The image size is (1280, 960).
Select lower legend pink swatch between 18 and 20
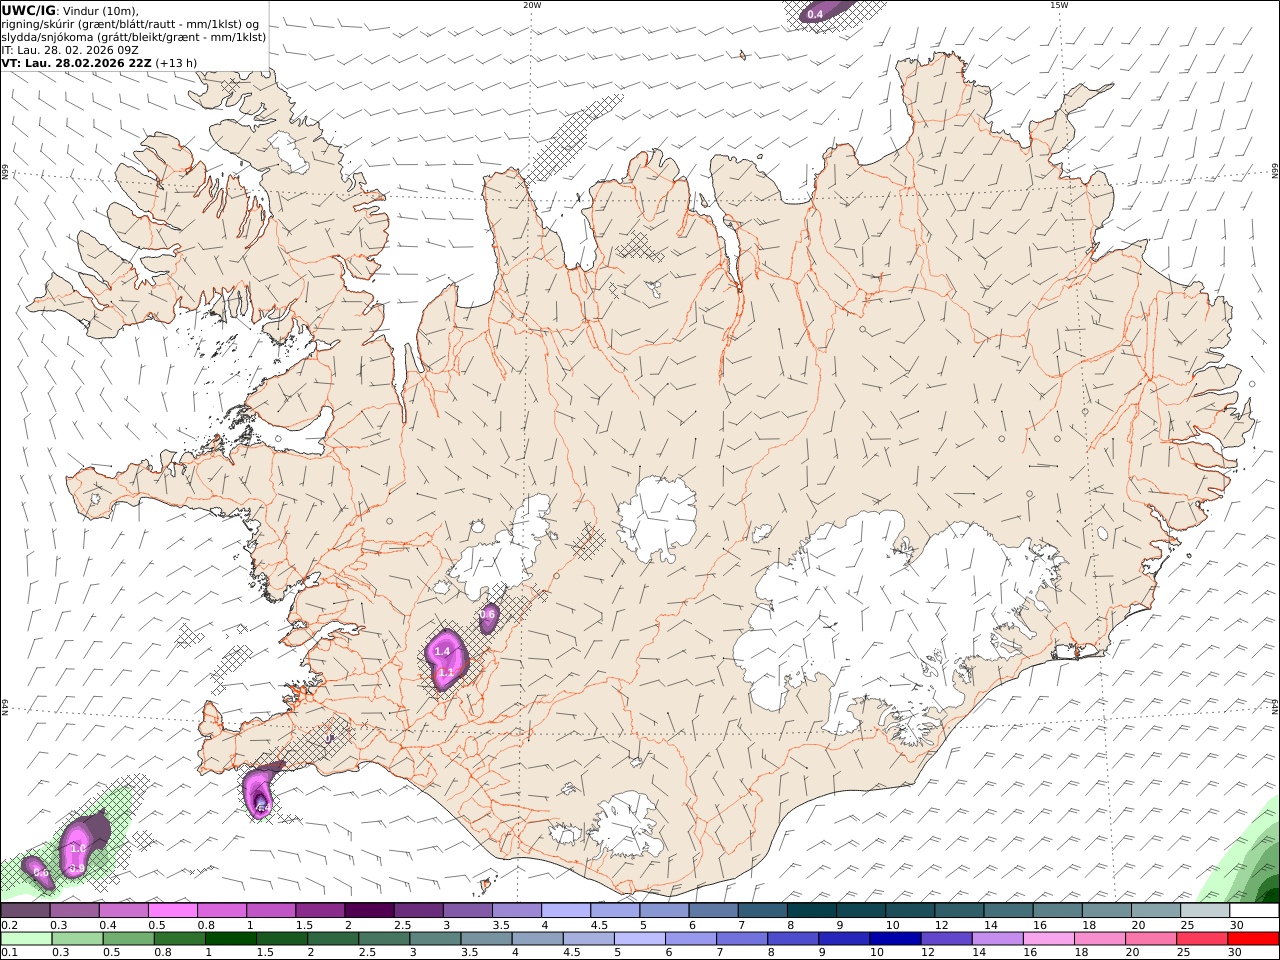[1099, 939]
